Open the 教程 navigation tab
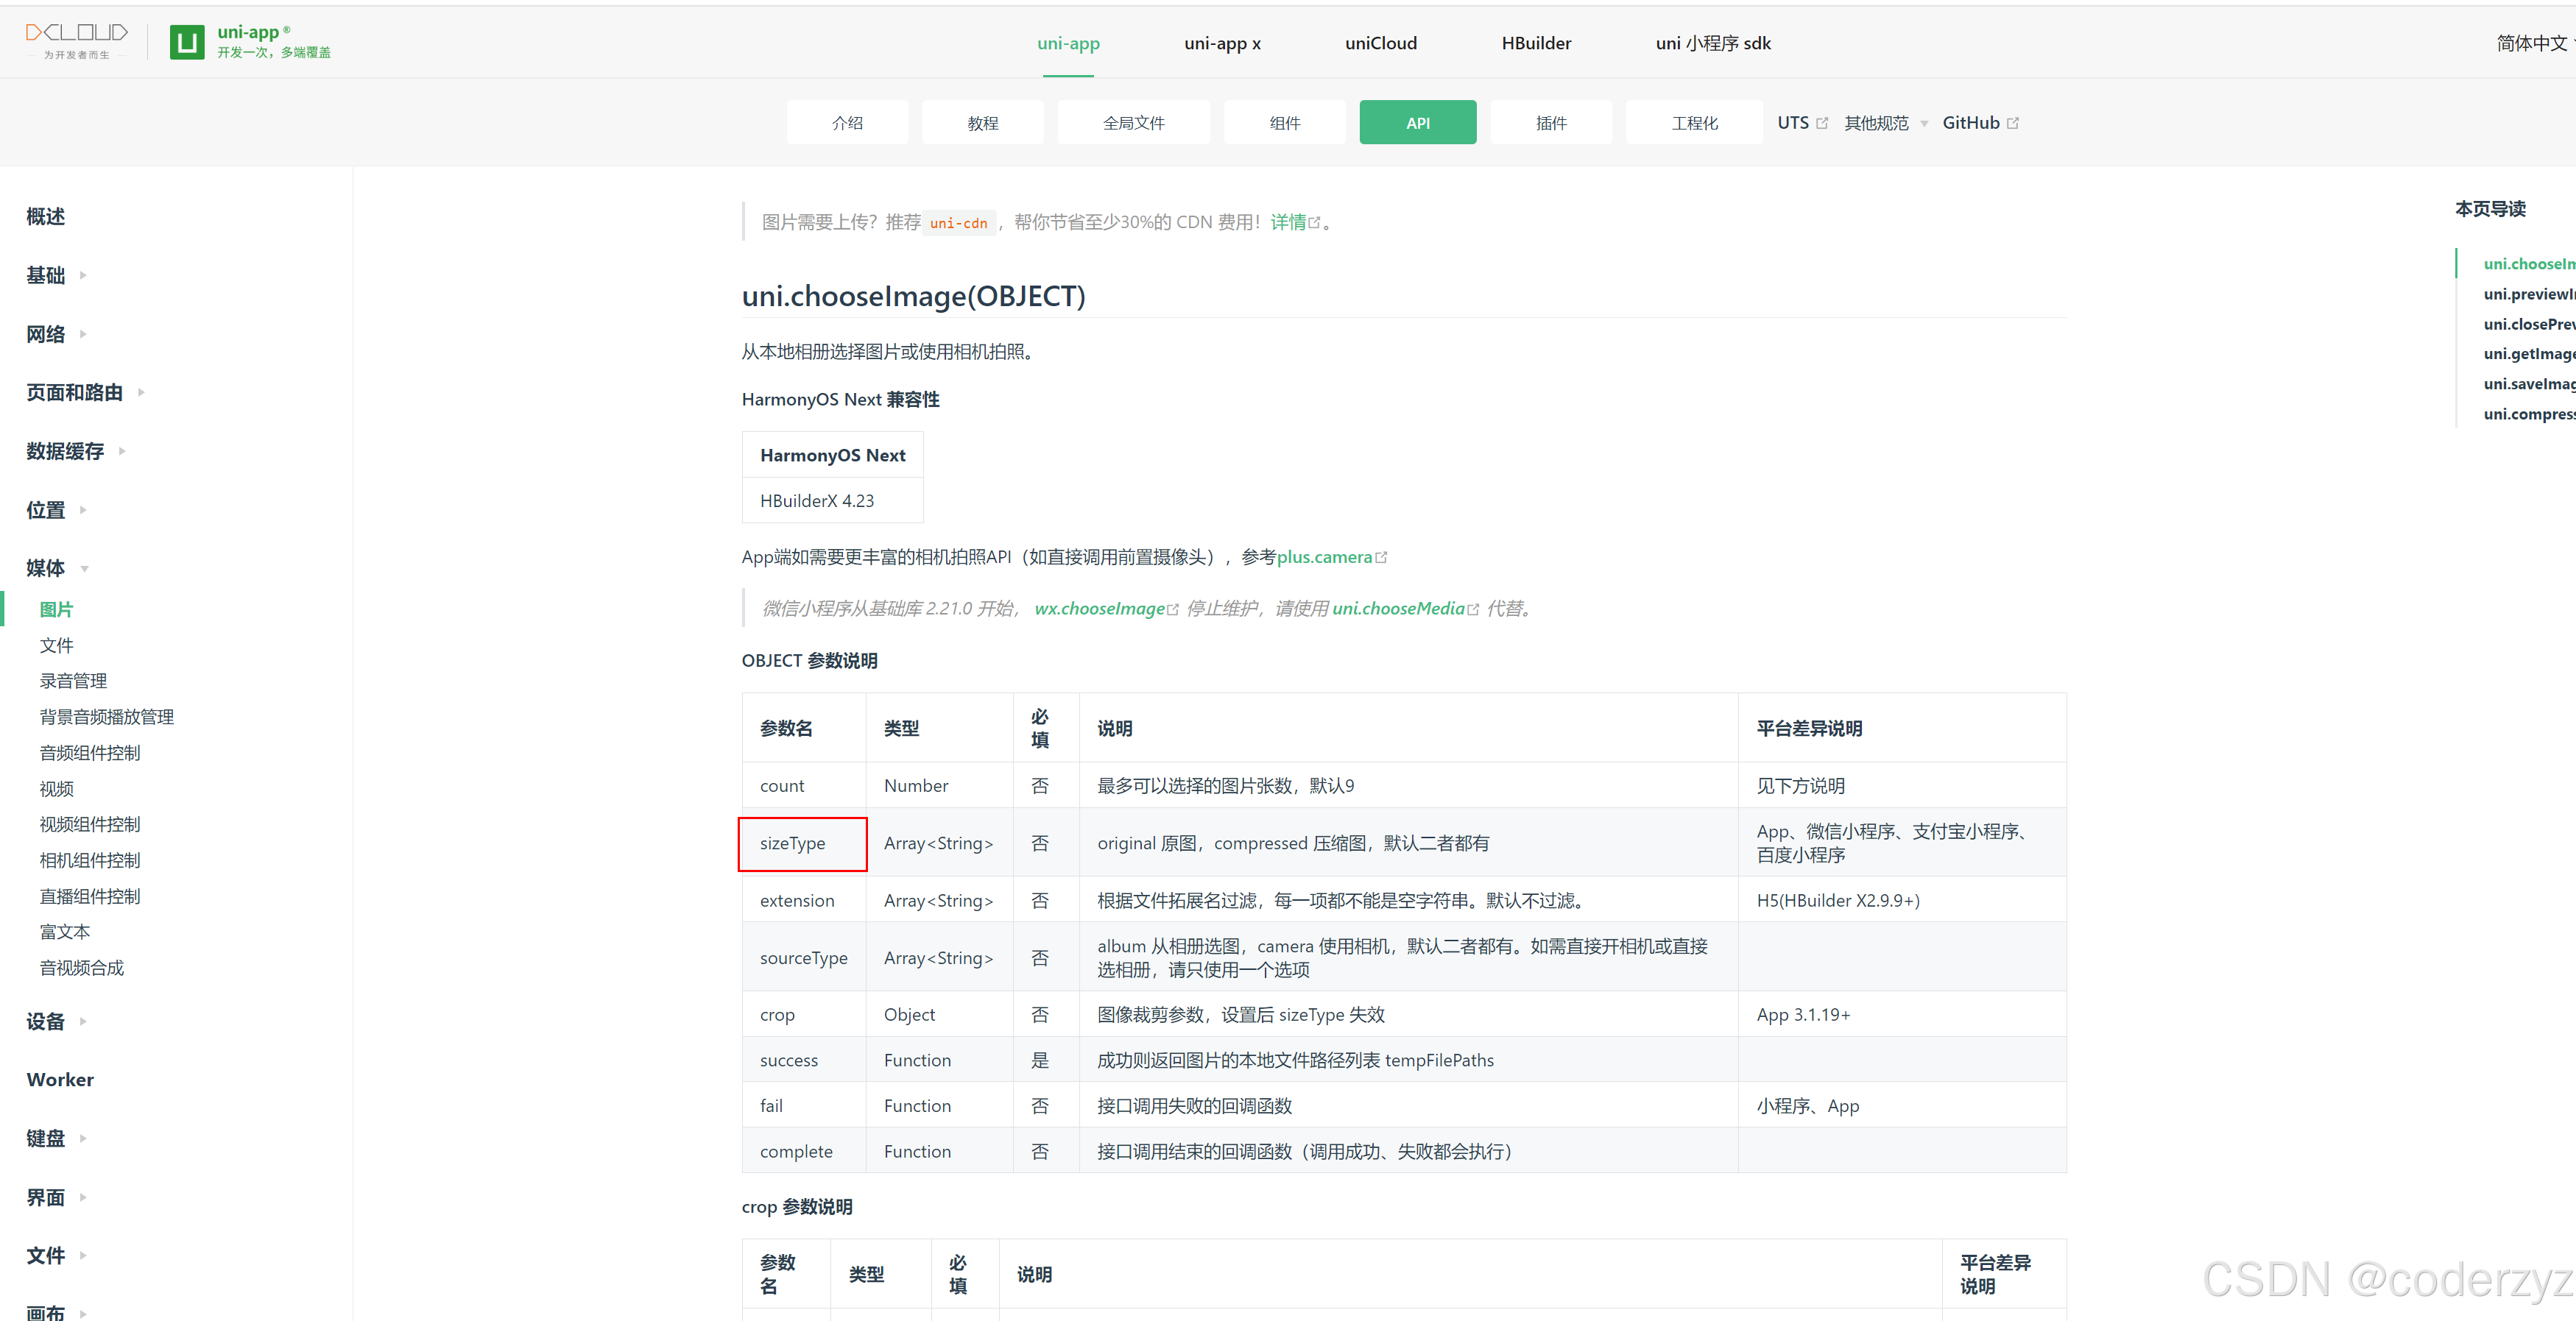 (x=982, y=123)
